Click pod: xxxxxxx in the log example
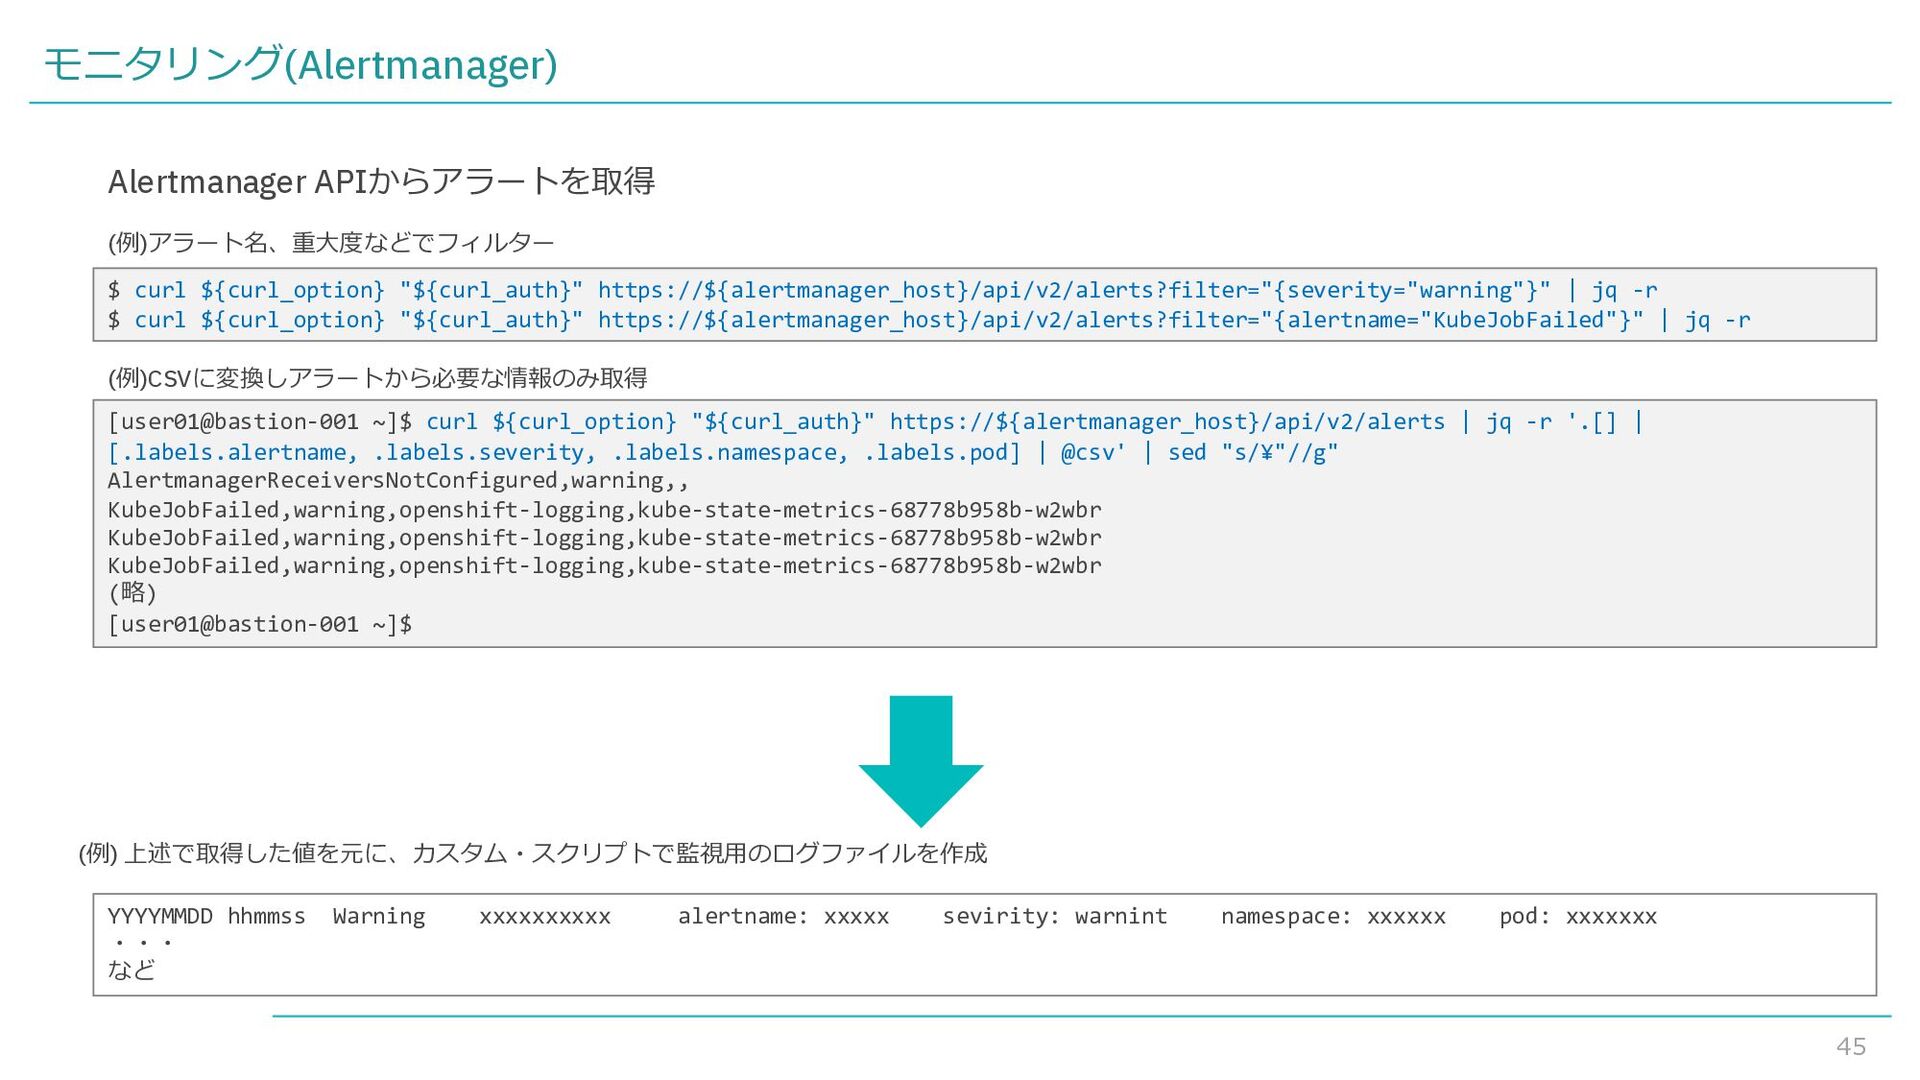 click(x=1578, y=916)
